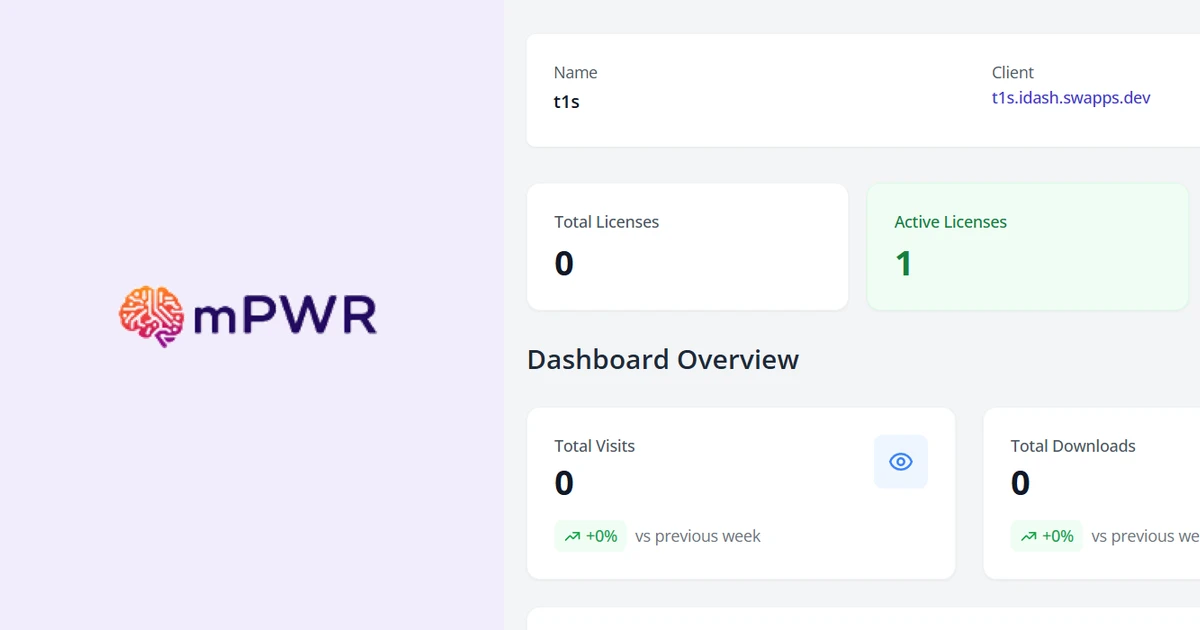Click the Total Visits count '0'
The width and height of the screenshot is (1200, 630).
coord(564,484)
